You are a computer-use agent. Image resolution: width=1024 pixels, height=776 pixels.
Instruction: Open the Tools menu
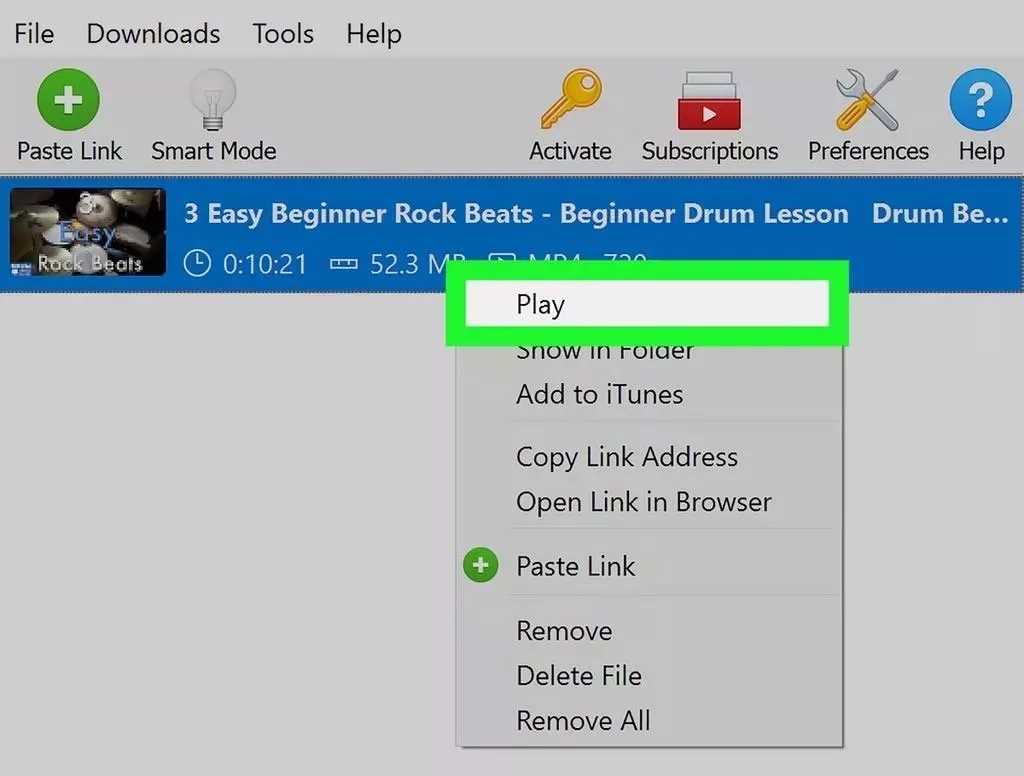coord(282,33)
